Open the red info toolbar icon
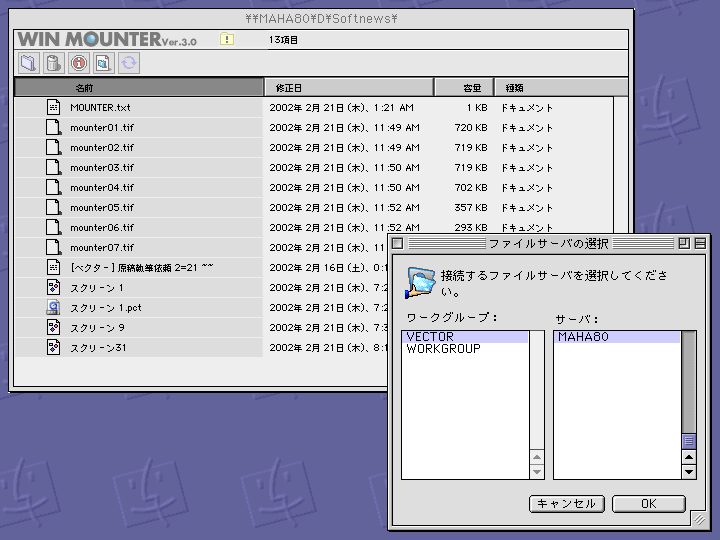The height and width of the screenshot is (540, 720). (79, 63)
